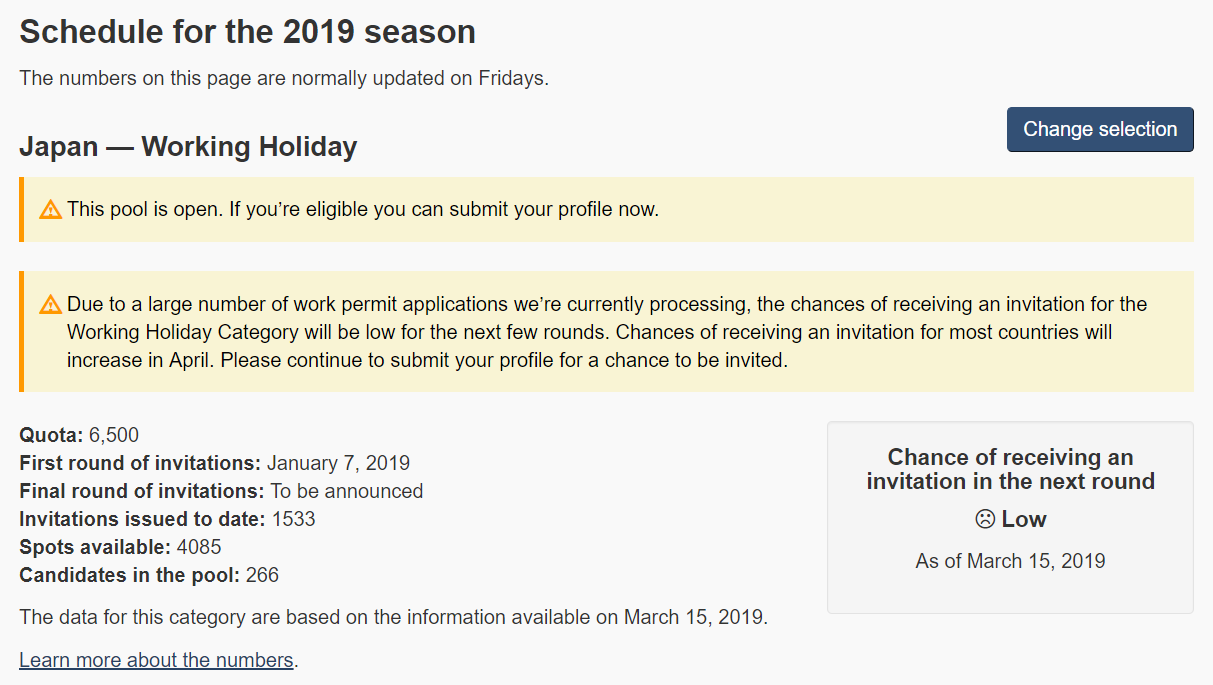Click the Candidates in the pool 266 line

pyautogui.click(x=149, y=575)
